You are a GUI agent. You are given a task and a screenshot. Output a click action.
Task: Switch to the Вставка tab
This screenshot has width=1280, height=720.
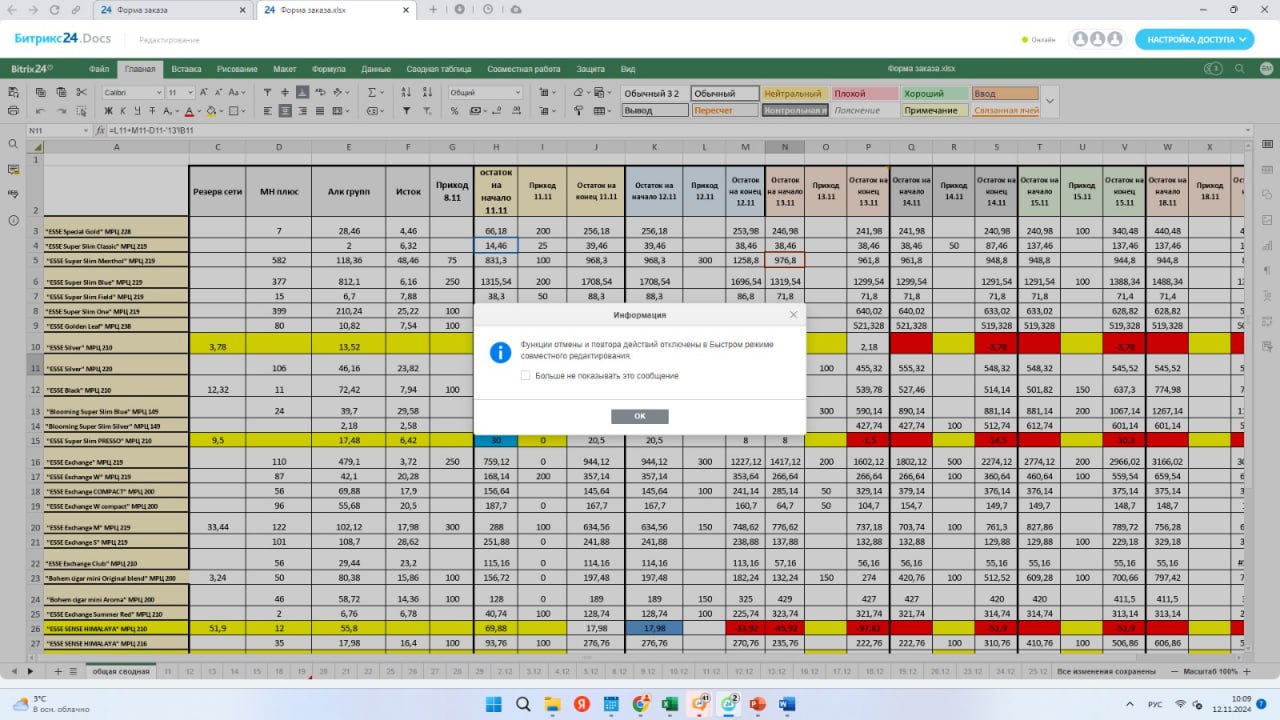point(186,69)
